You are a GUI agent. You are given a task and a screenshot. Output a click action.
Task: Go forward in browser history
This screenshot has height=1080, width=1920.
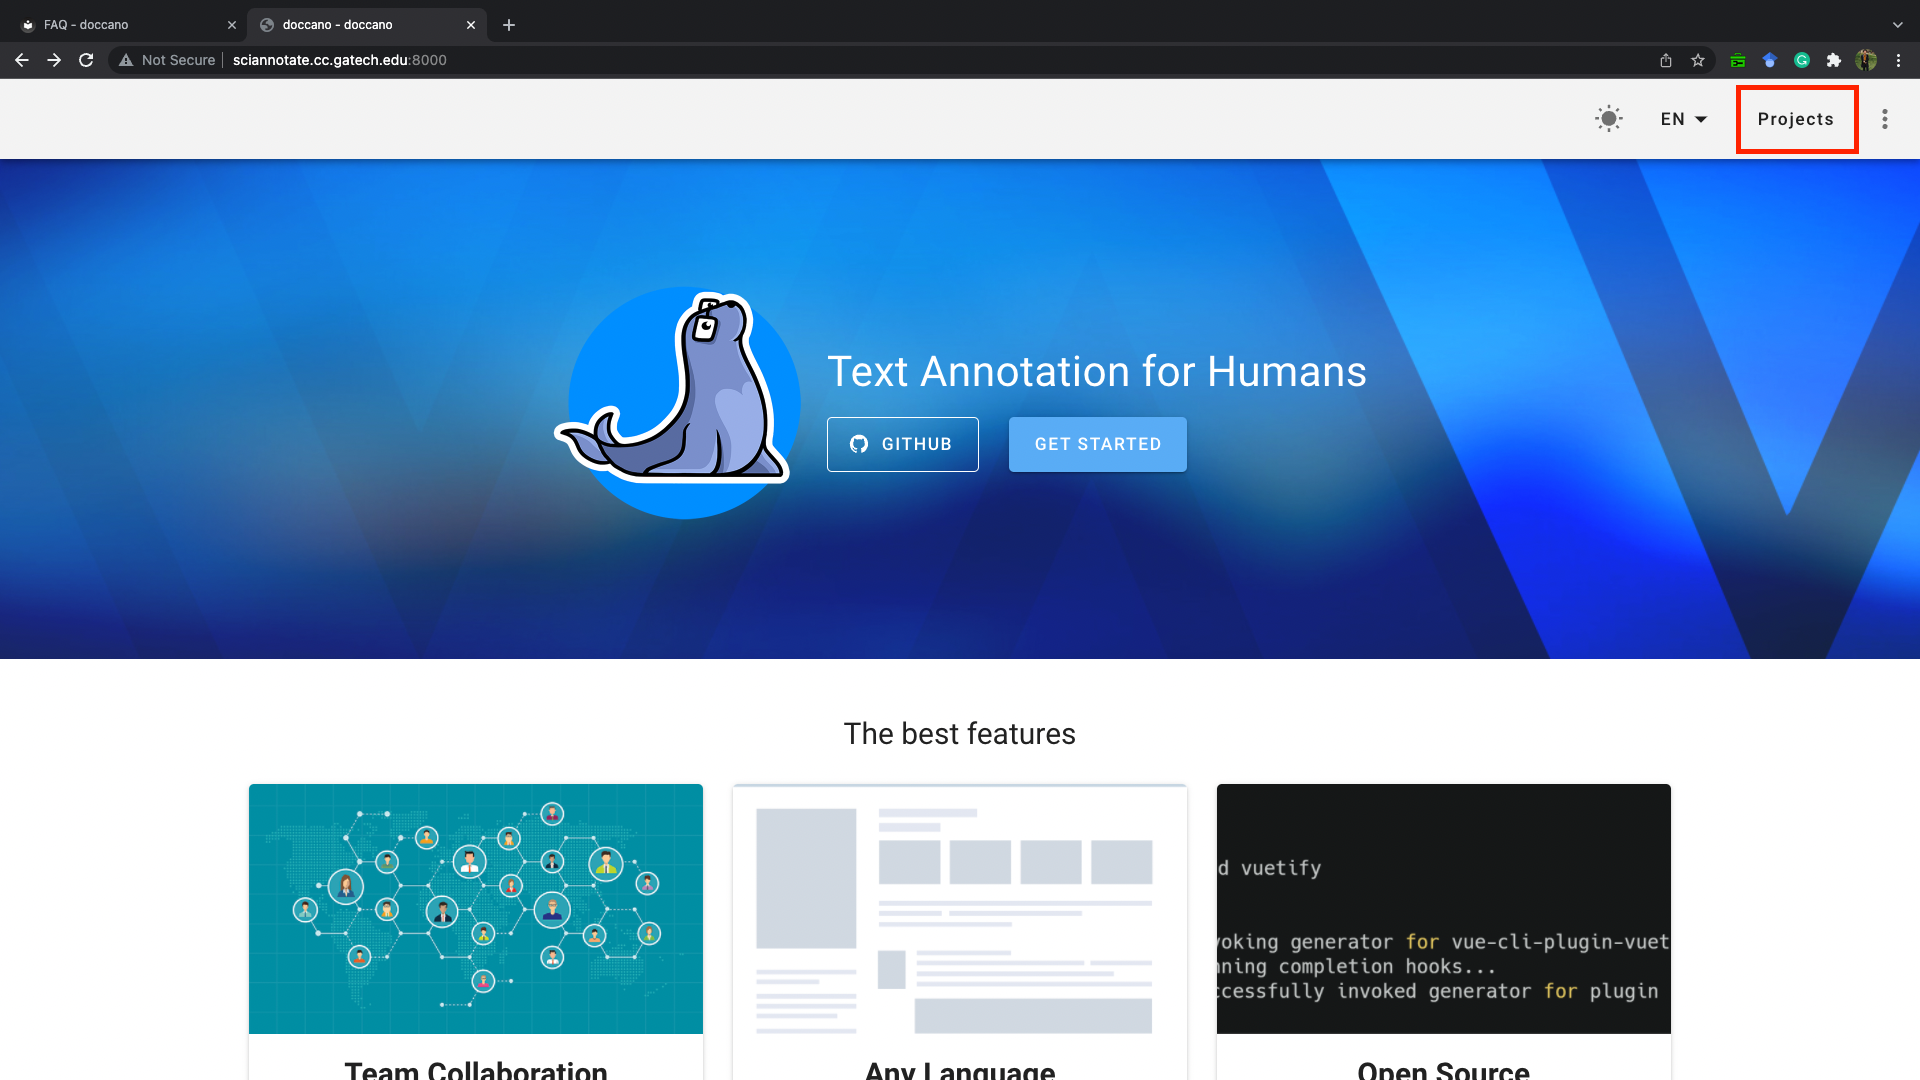(x=54, y=60)
